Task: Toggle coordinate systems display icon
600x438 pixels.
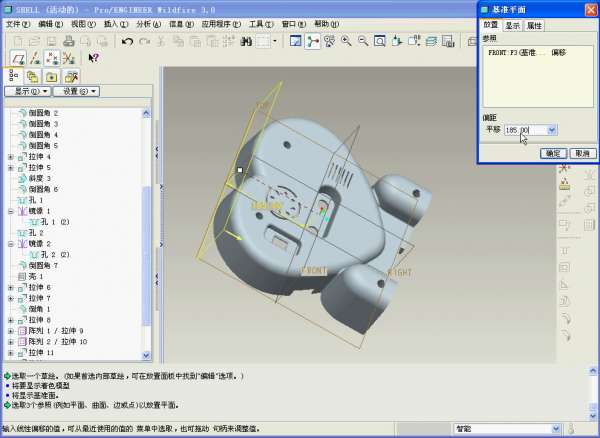Action: [68, 58]
